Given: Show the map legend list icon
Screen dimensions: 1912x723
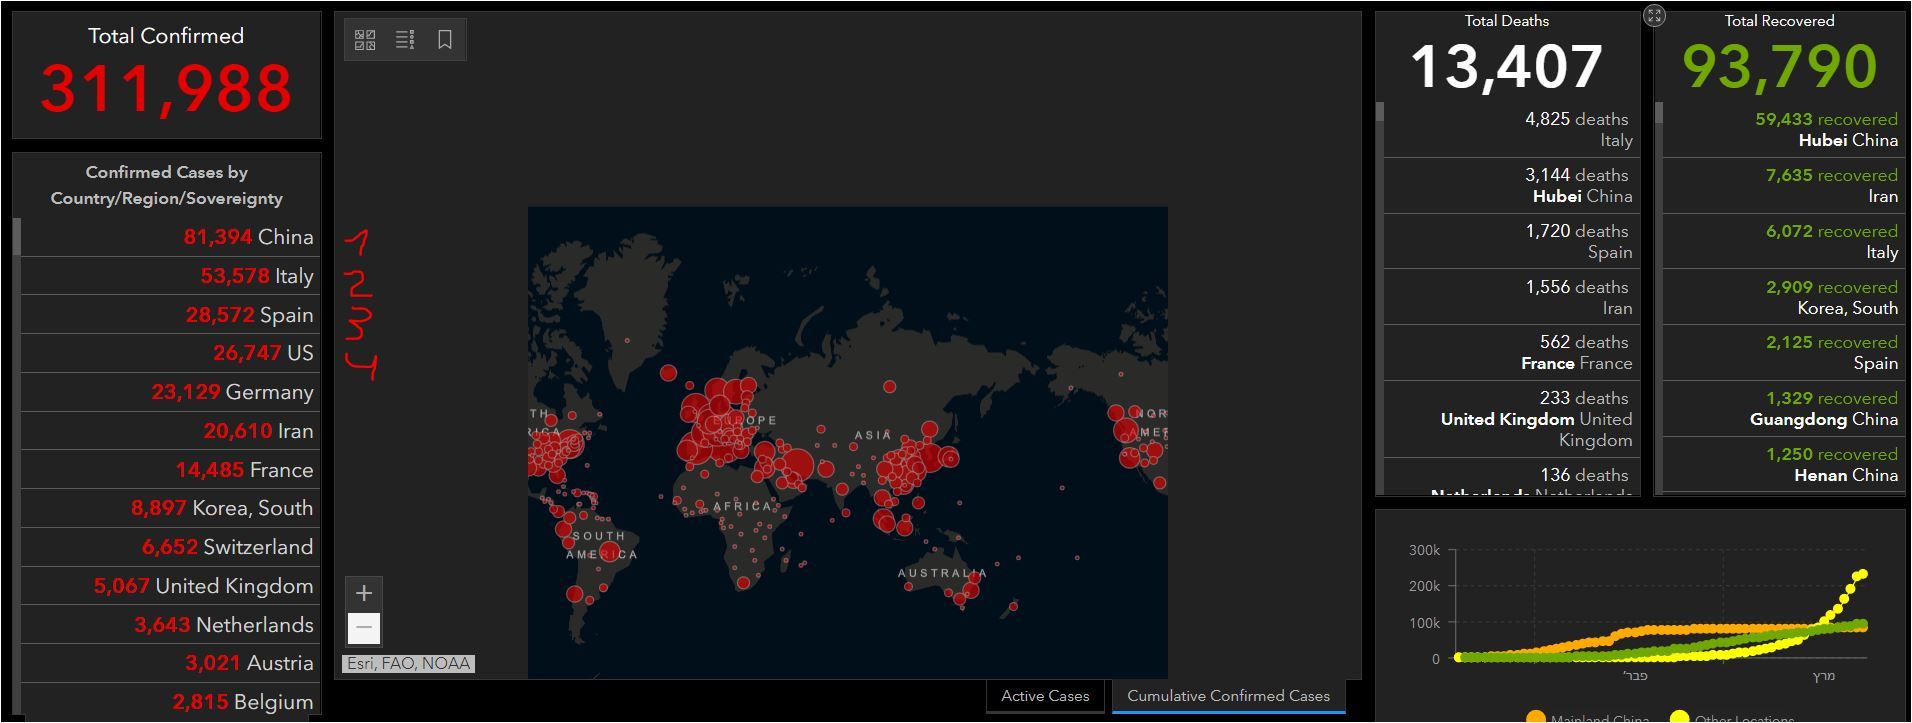Looking at the screenshot, I should tap(405, 40).
